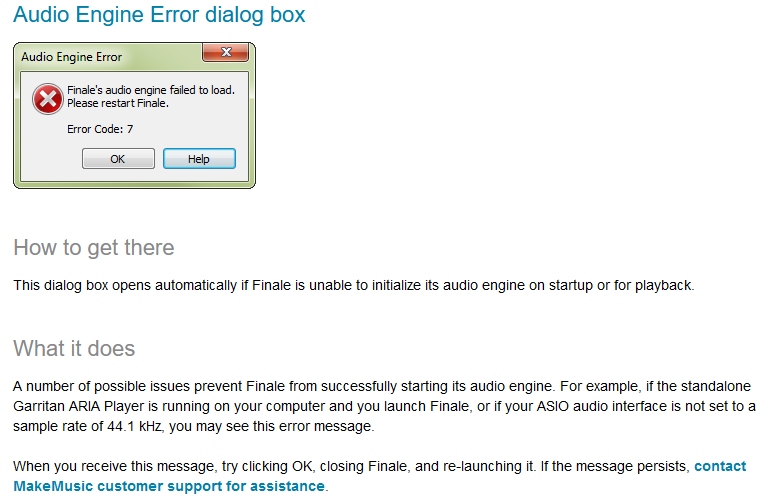Click the sentence starting "When you receive this message"
Image resolution: width=772 pixels, height=504 pixels.
[x=350, y=466]
